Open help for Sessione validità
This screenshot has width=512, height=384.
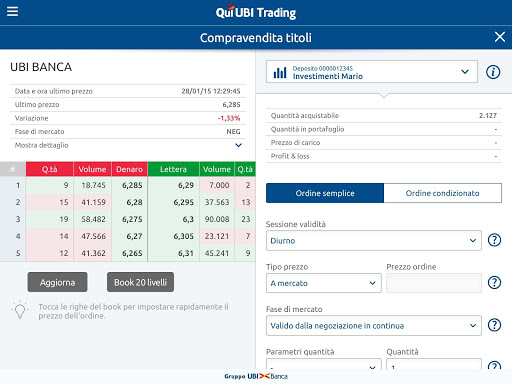pos(494,240)
